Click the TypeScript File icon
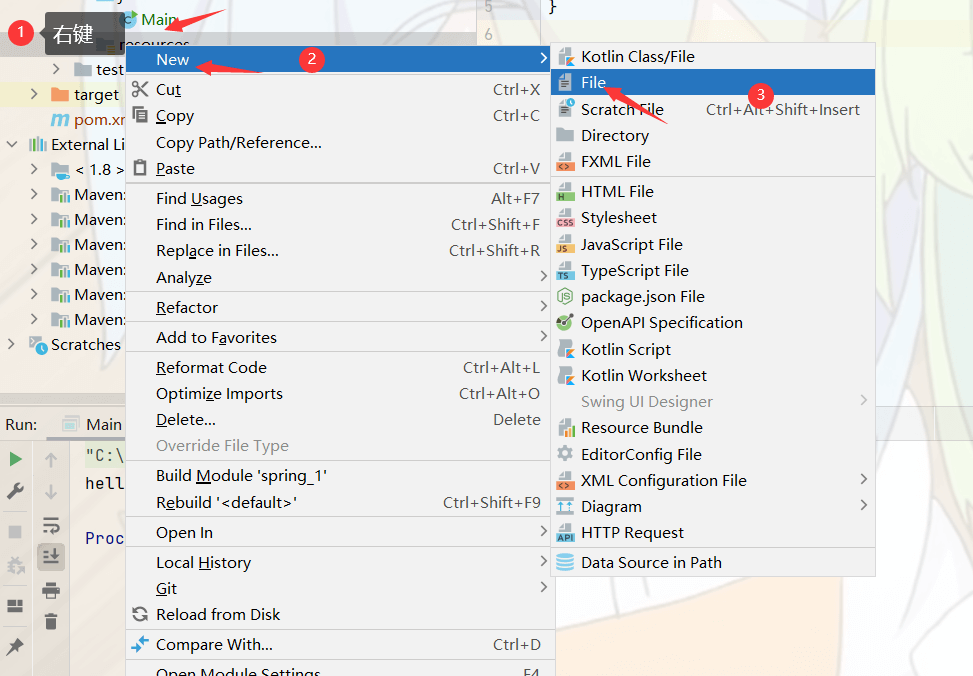 point(565,271)
